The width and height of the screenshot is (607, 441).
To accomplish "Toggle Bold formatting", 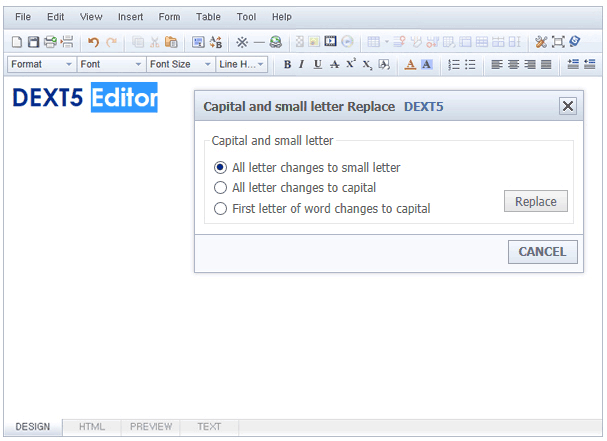I will click(287, 64).
